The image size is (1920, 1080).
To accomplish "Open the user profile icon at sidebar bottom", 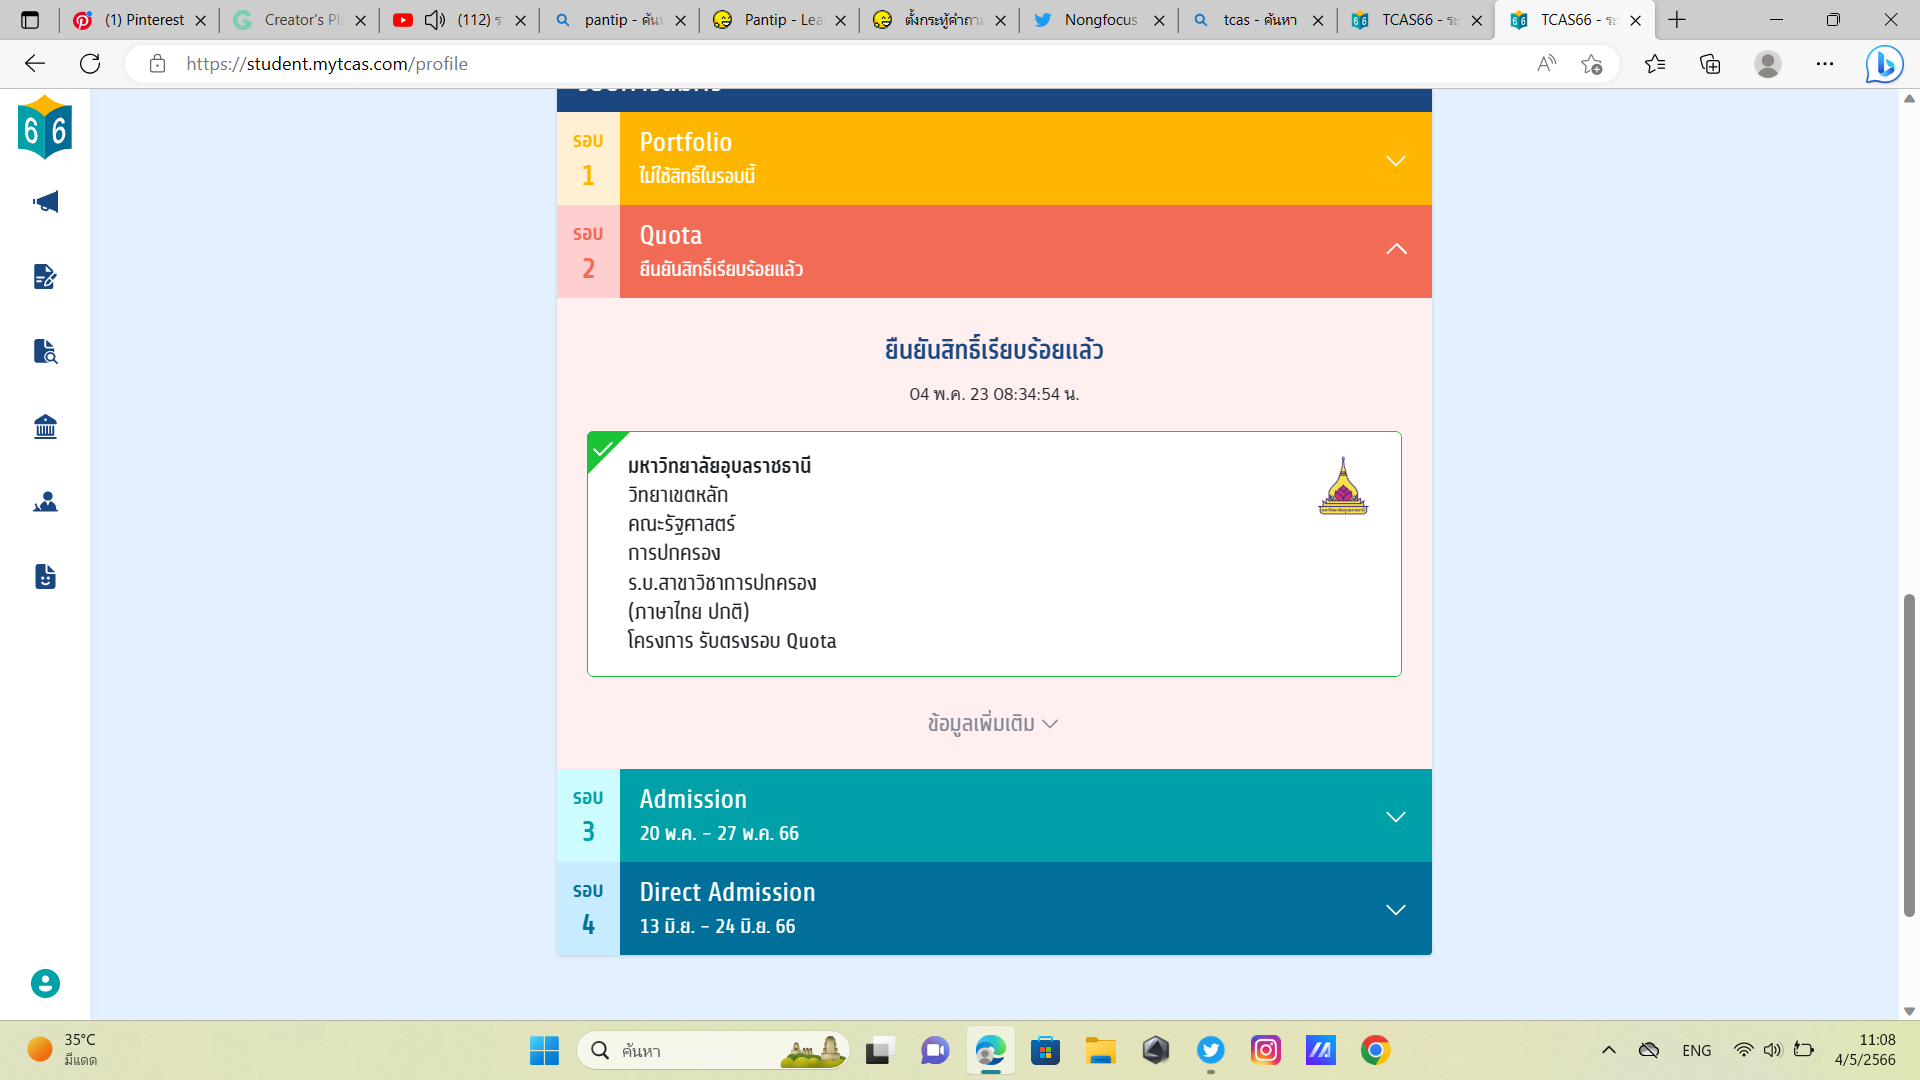I will click(45, 984).
